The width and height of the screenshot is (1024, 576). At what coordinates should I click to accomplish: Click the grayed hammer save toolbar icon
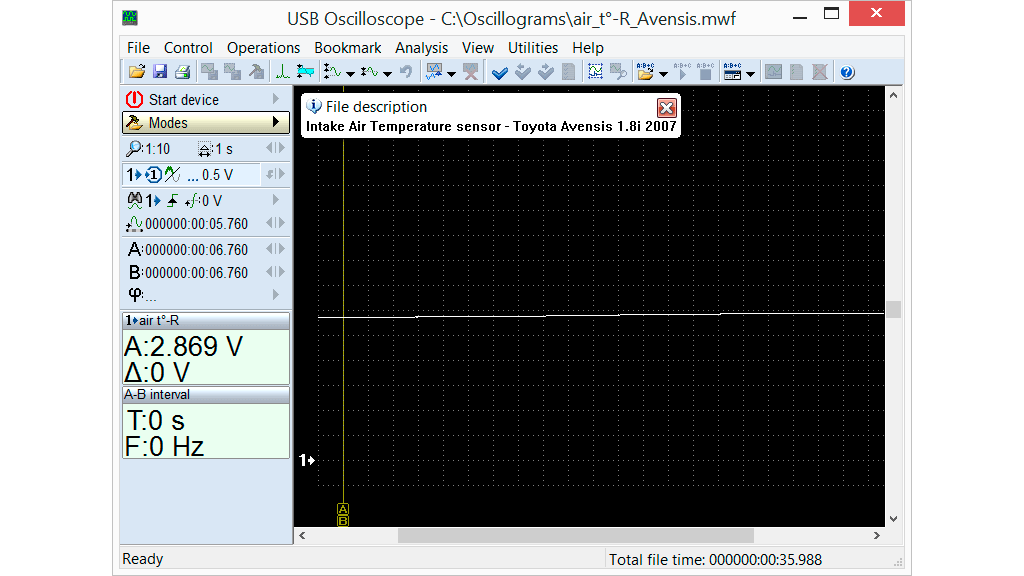click(257, 72)
